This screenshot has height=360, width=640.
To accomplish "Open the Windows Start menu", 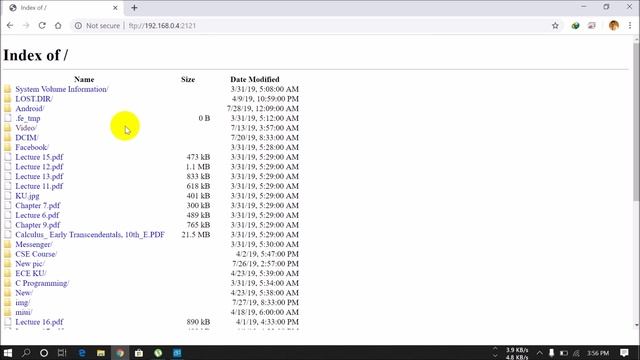I will click(x=7, y=353).
